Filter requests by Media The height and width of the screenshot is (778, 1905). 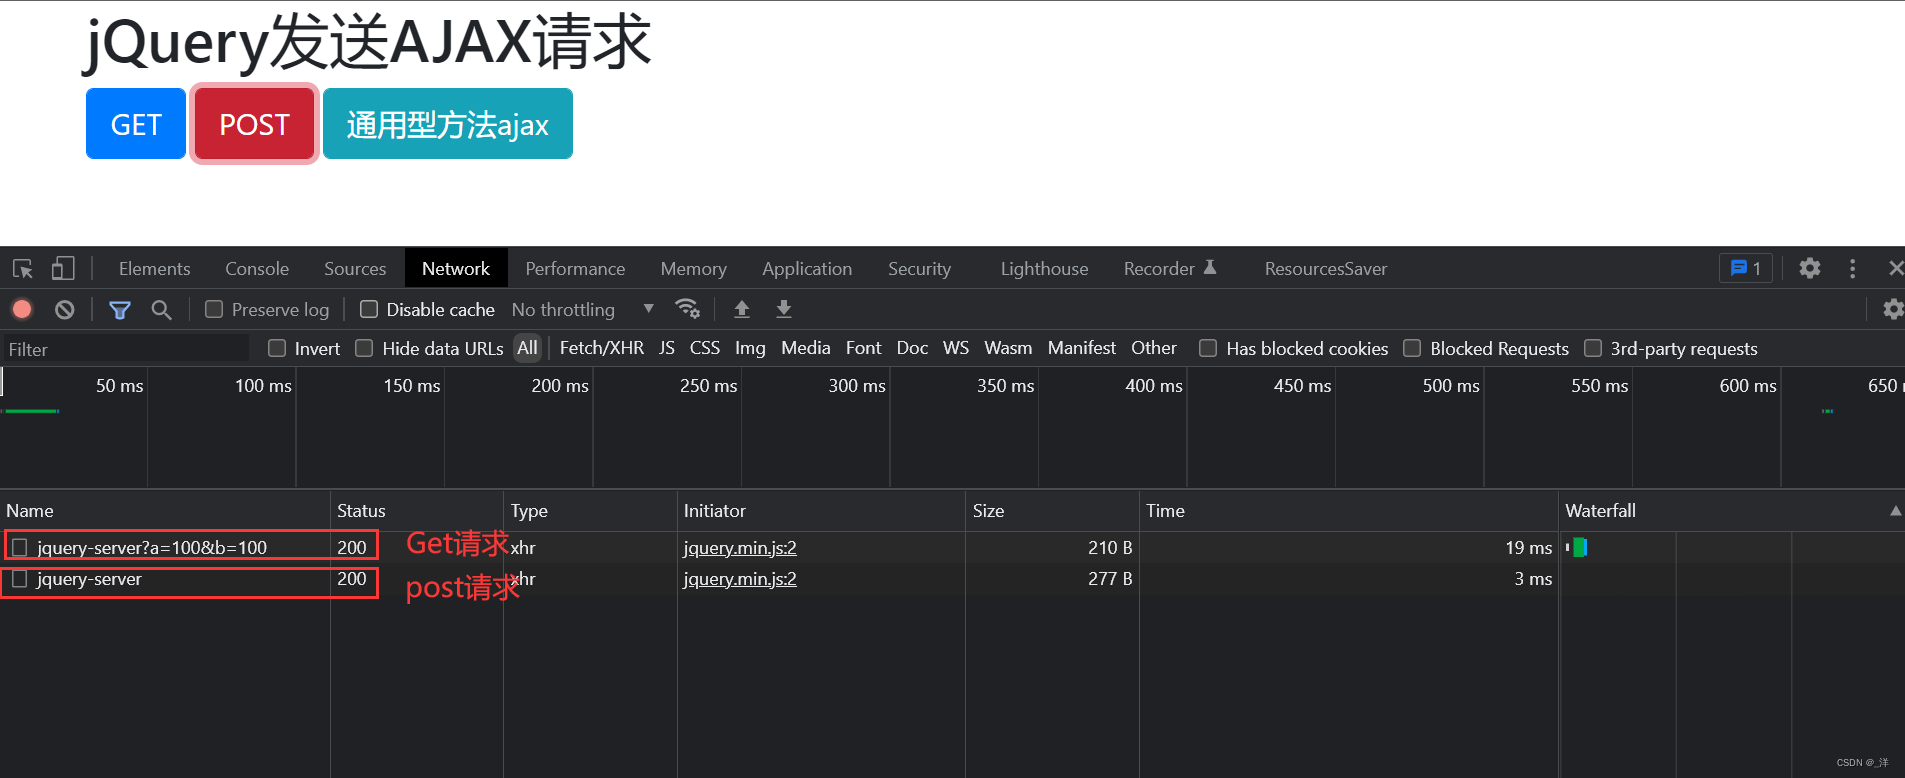click(x=806, y=348)
